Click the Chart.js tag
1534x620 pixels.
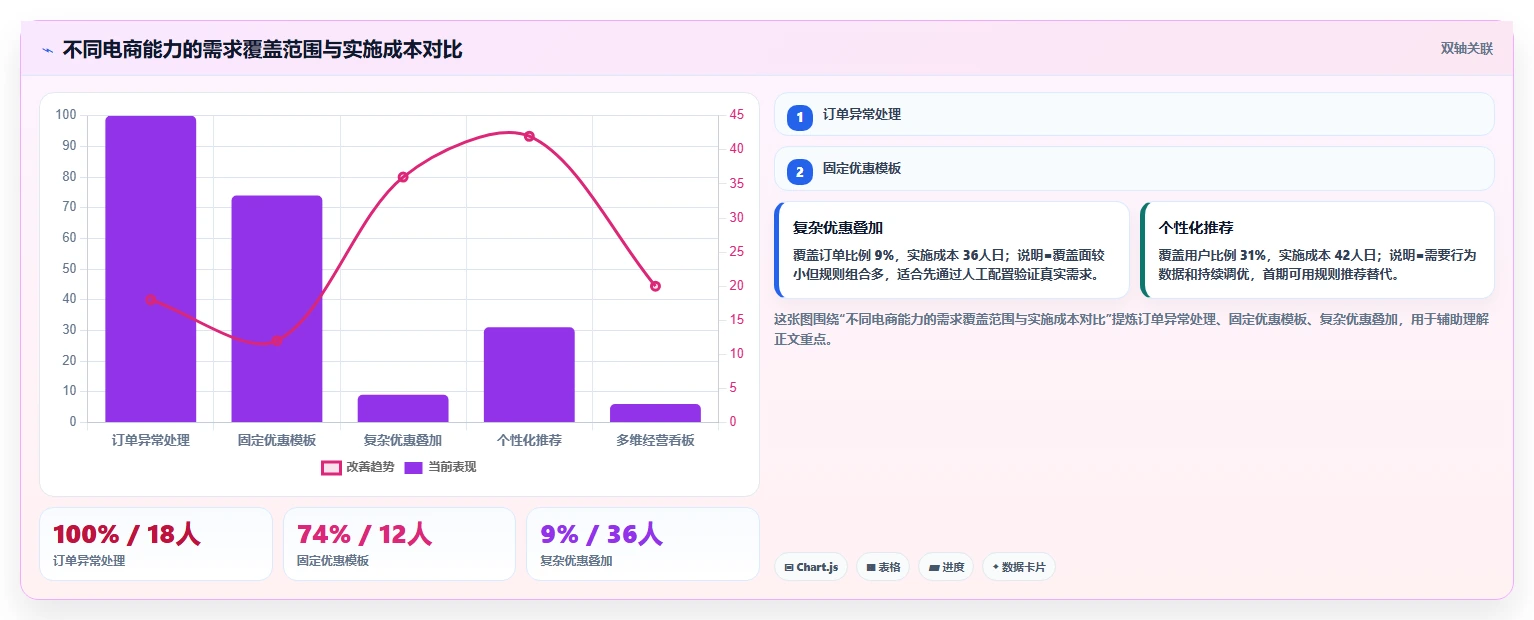pos(811,567)
